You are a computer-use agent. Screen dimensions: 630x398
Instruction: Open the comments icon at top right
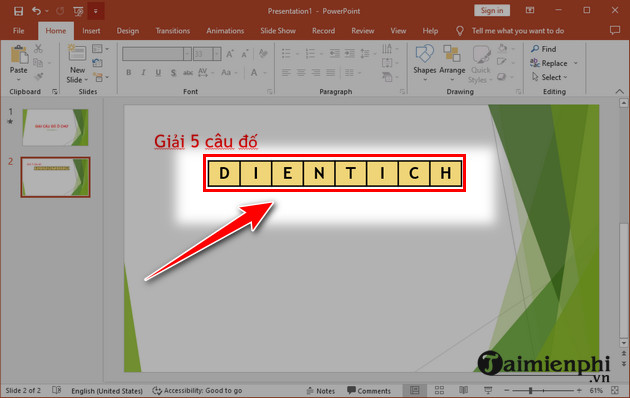(615, 31)
